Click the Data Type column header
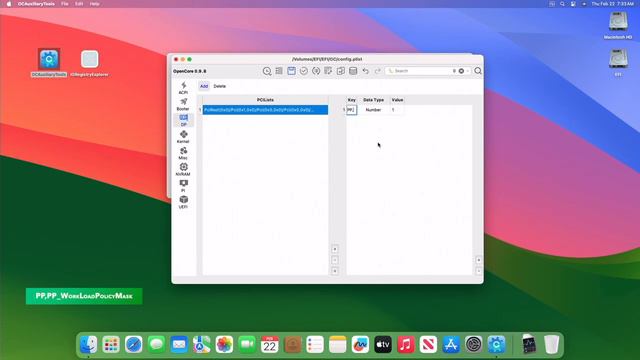The width and height of the screenshot is (640, 360). click(x=373, y=100)
